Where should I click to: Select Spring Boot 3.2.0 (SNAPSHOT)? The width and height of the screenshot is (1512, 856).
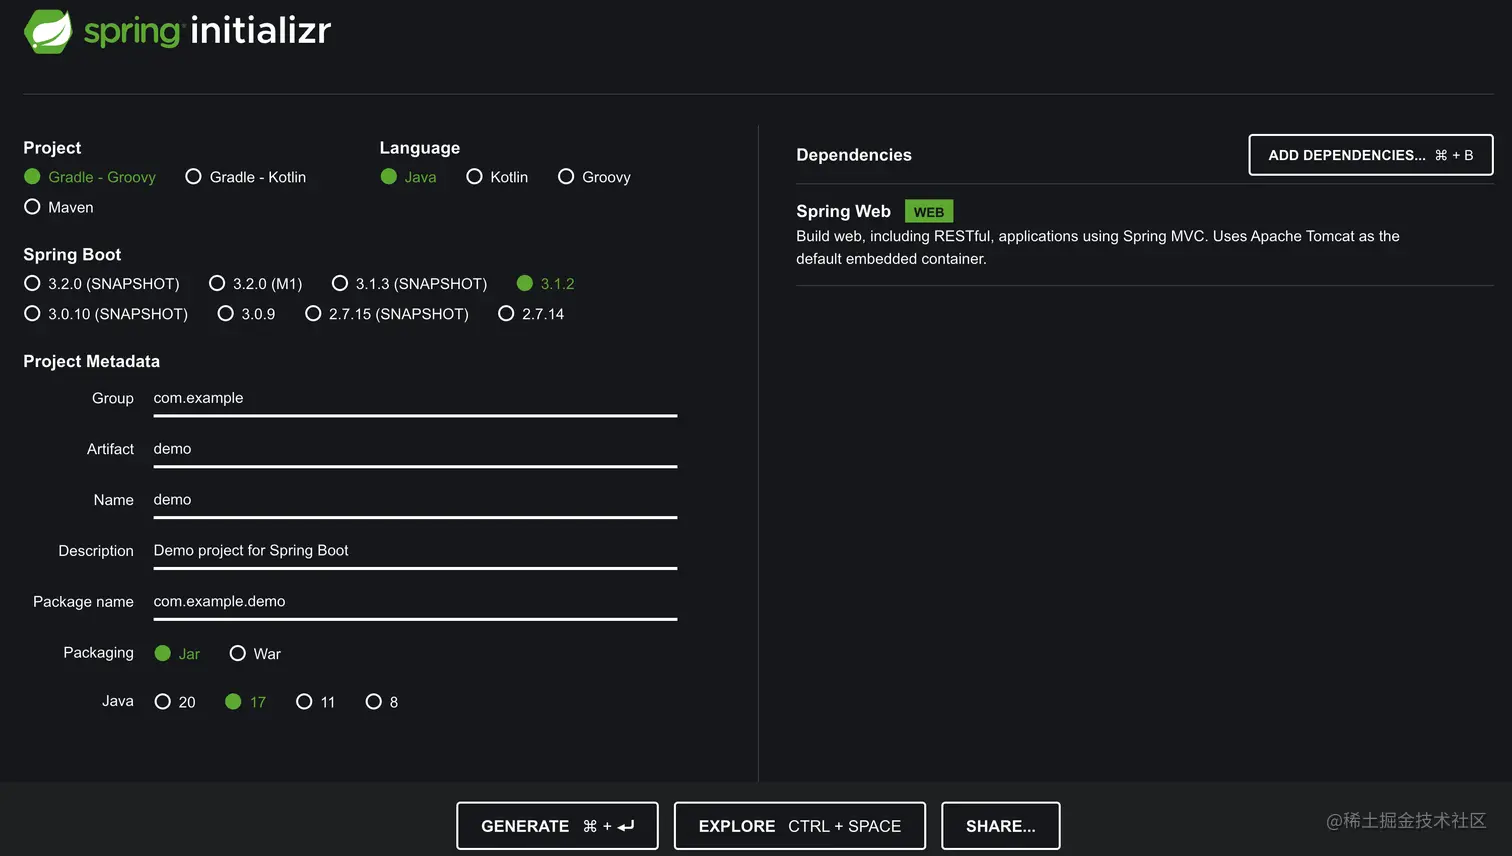(x=102, y=284)
